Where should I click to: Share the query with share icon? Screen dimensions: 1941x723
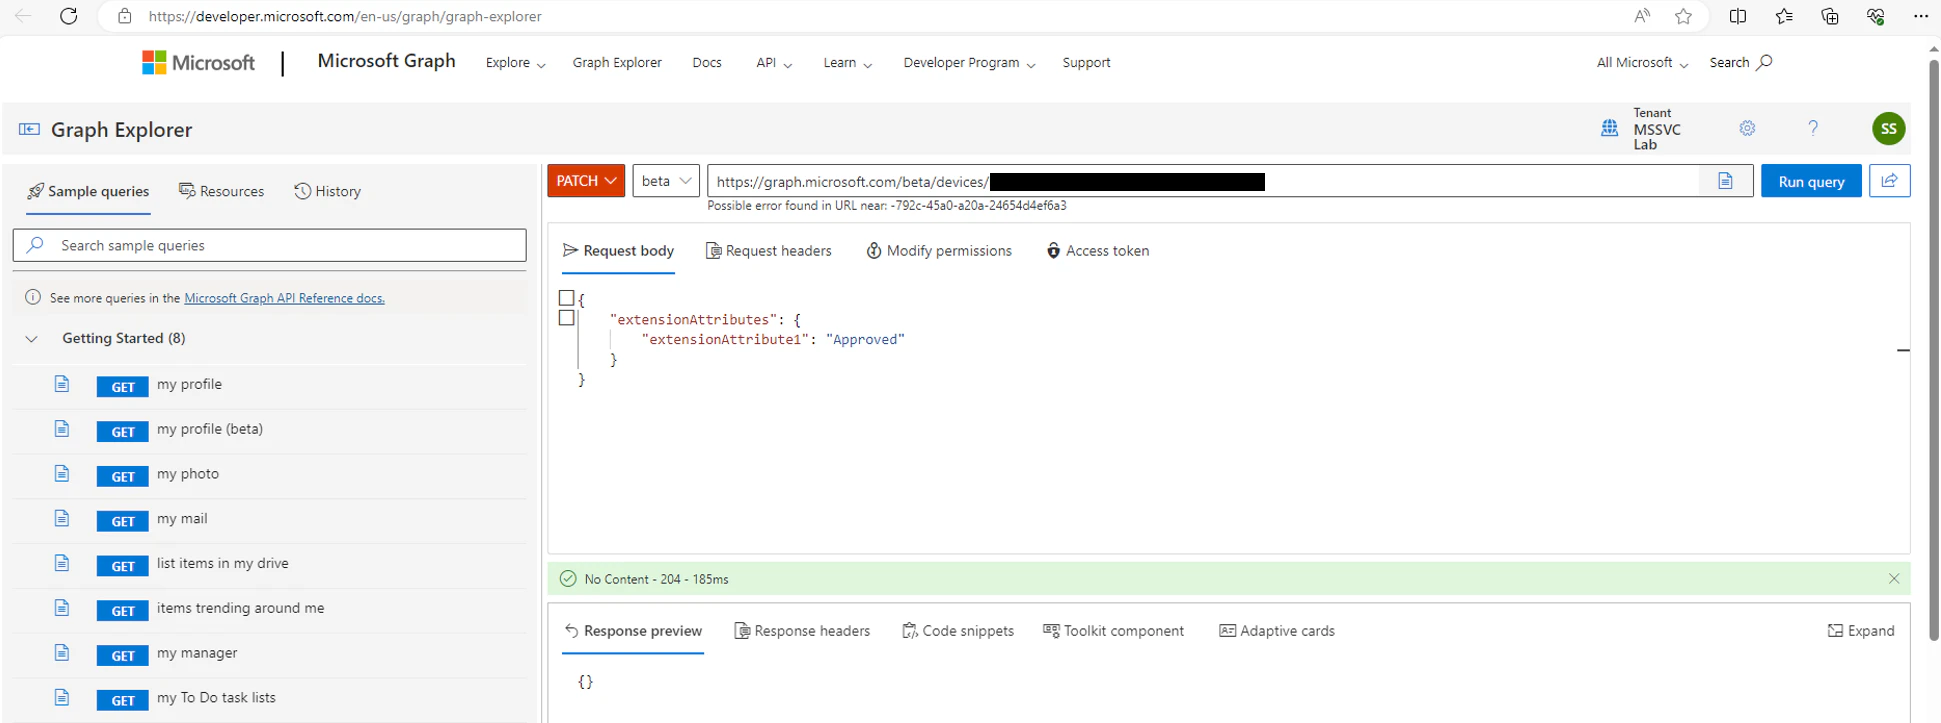point(1890,181)
